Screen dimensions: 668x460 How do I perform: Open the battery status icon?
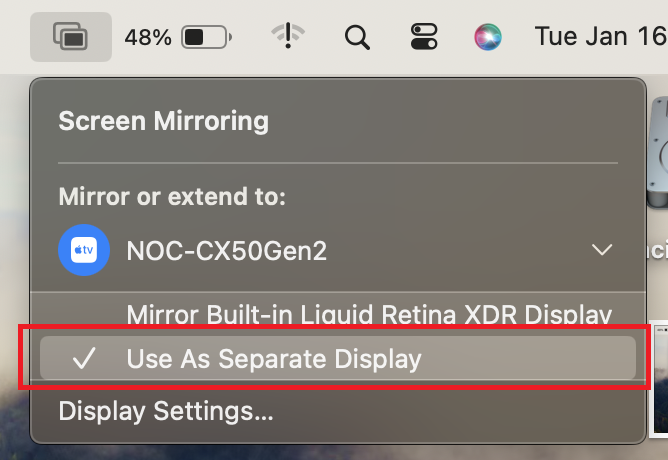pos(207,38)
